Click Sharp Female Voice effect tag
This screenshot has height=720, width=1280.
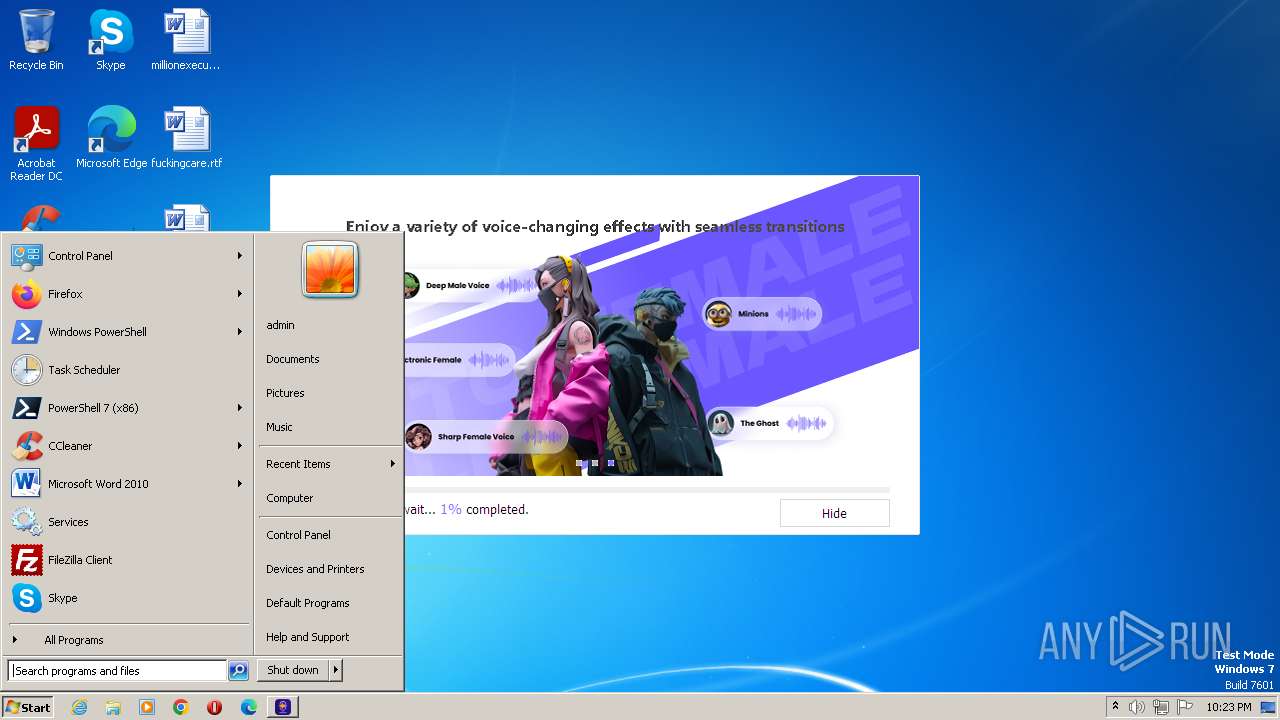tap(485, 437)
